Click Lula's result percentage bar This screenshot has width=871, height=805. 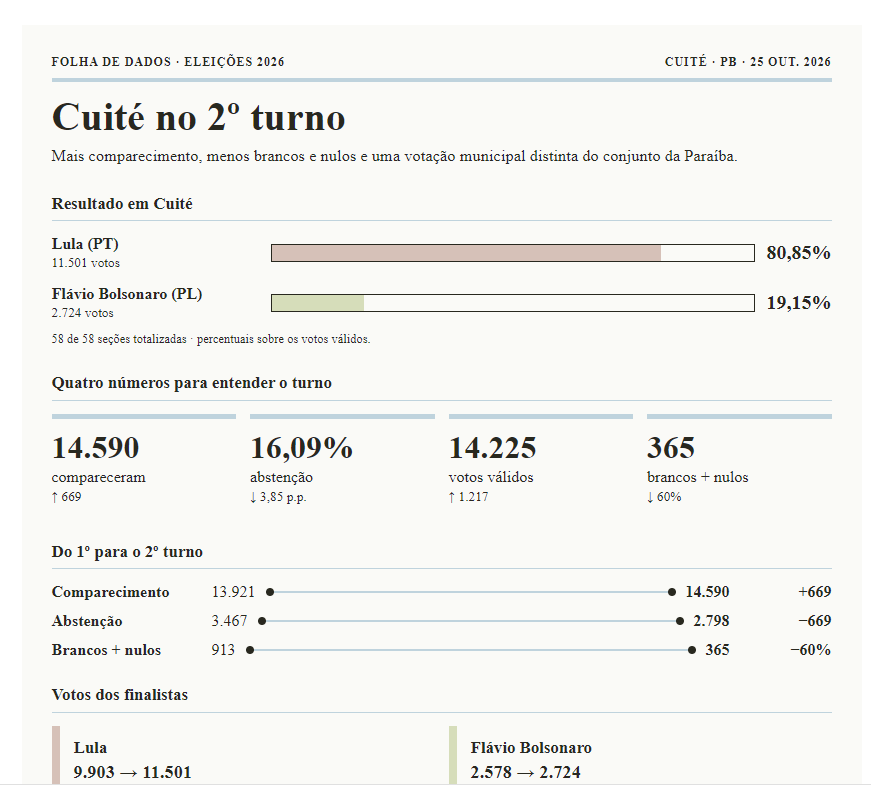point(513,253)
